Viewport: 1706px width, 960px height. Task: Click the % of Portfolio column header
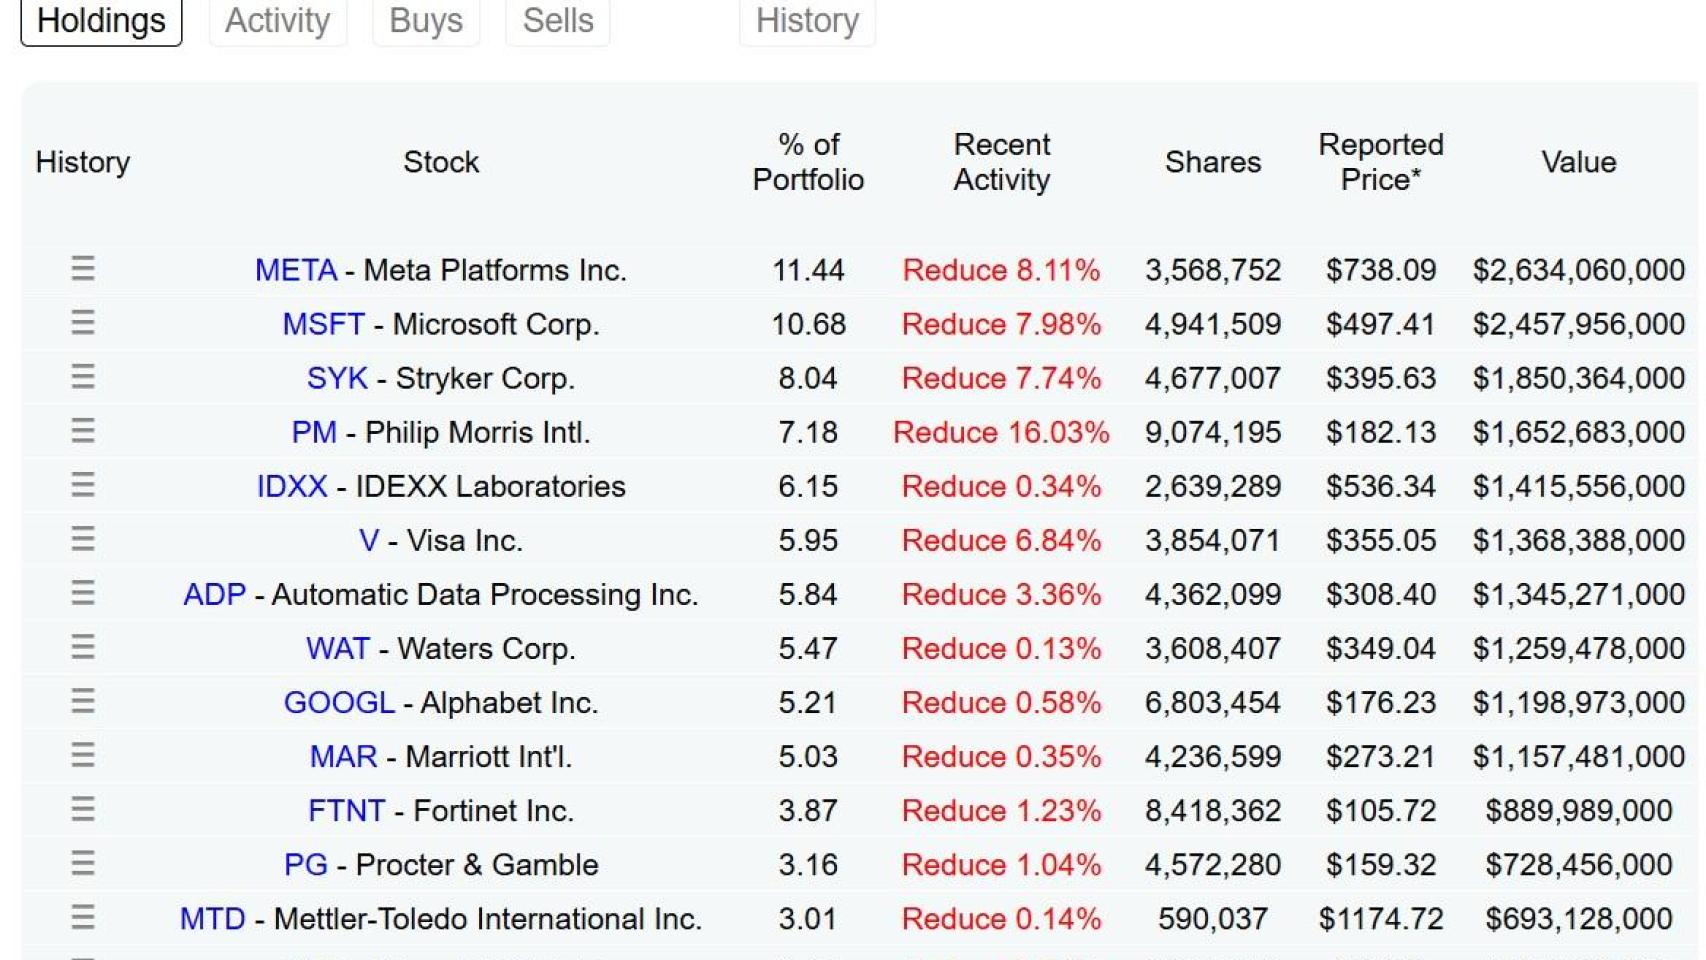808,162
